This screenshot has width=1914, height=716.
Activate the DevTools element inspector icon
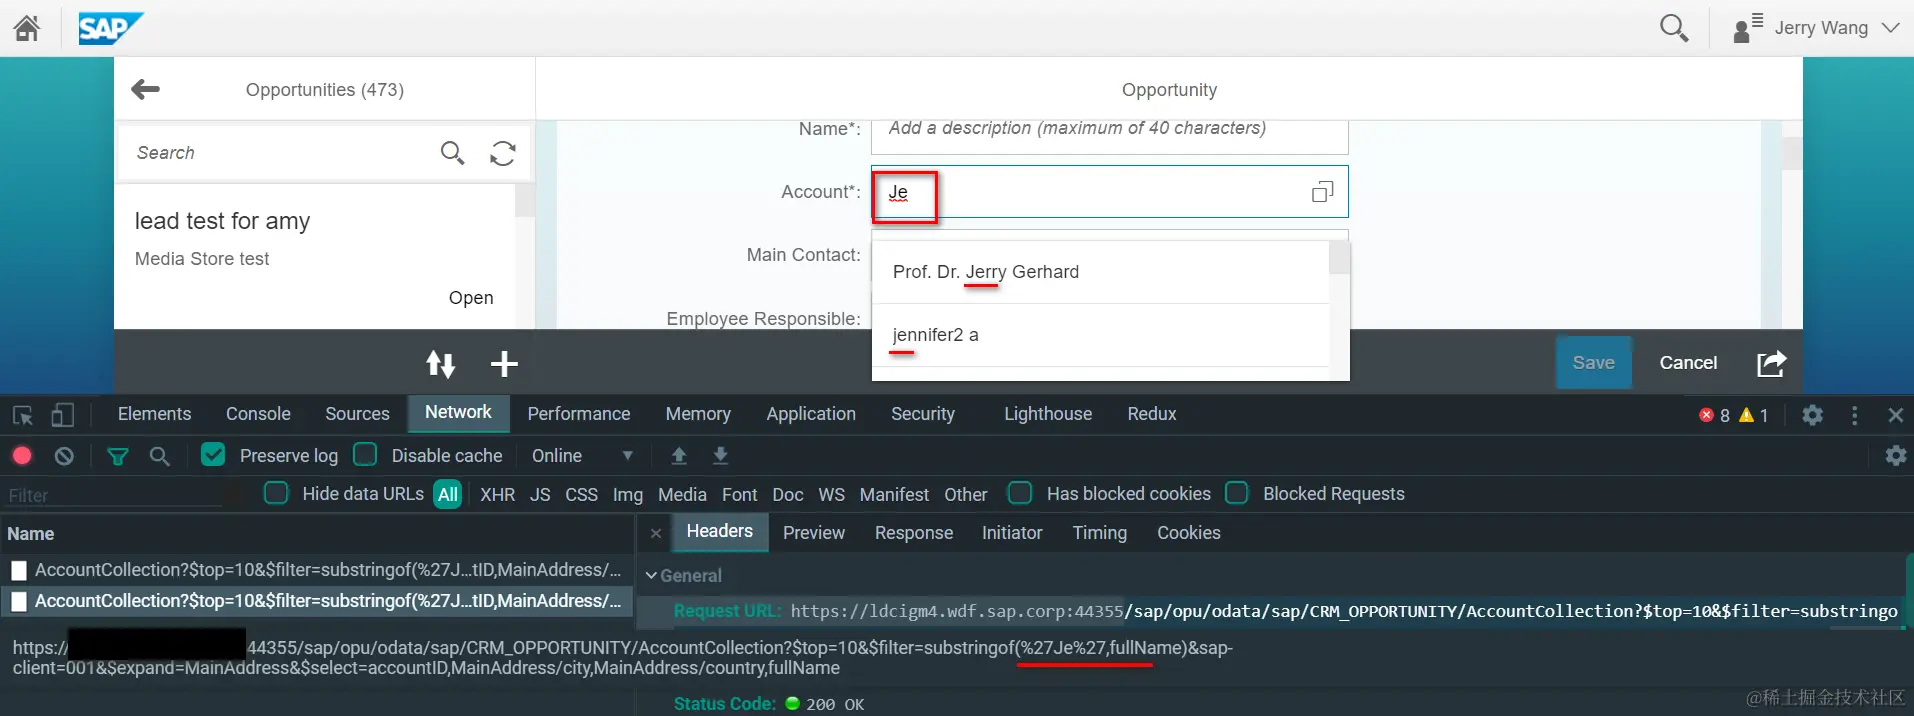tap(22, 414)
